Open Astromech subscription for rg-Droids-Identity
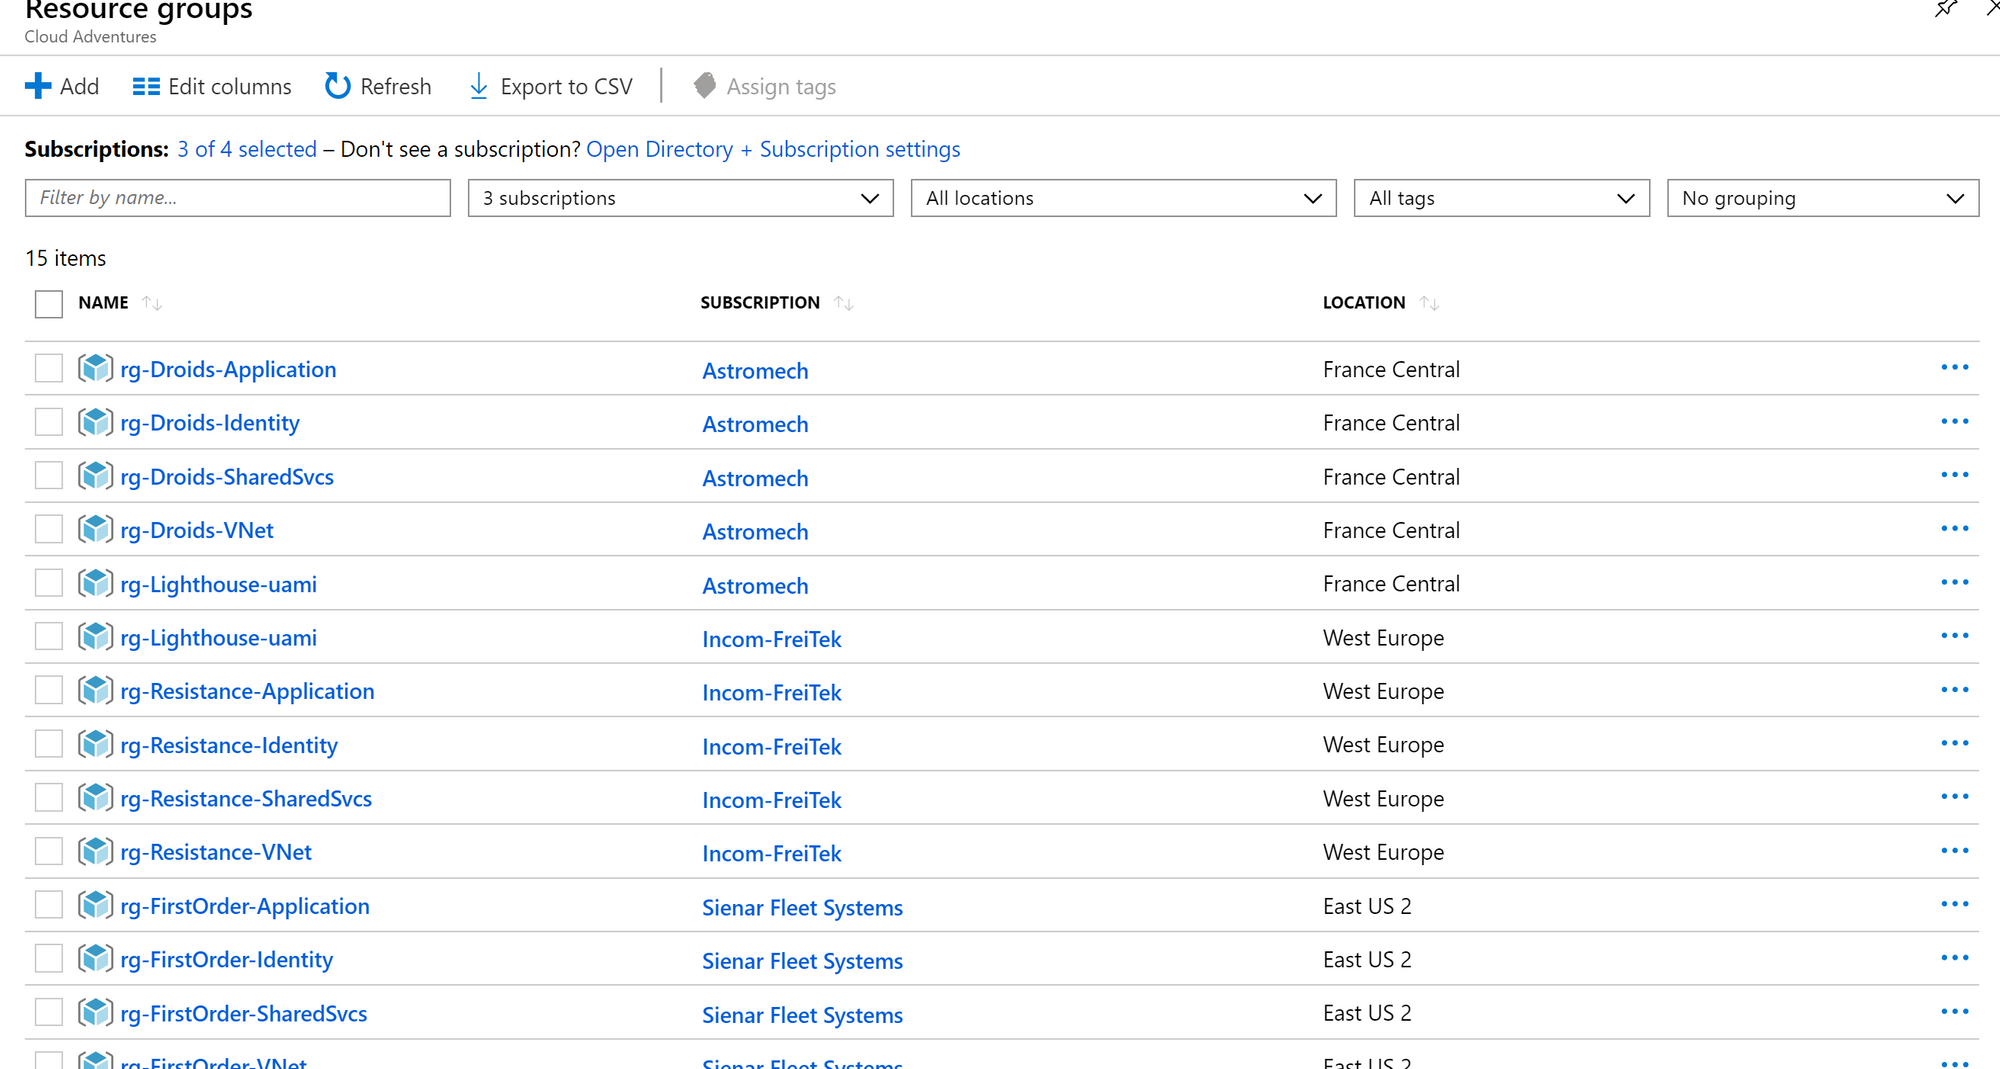Screen dimensions: 2000x1069 click(755, 424)
